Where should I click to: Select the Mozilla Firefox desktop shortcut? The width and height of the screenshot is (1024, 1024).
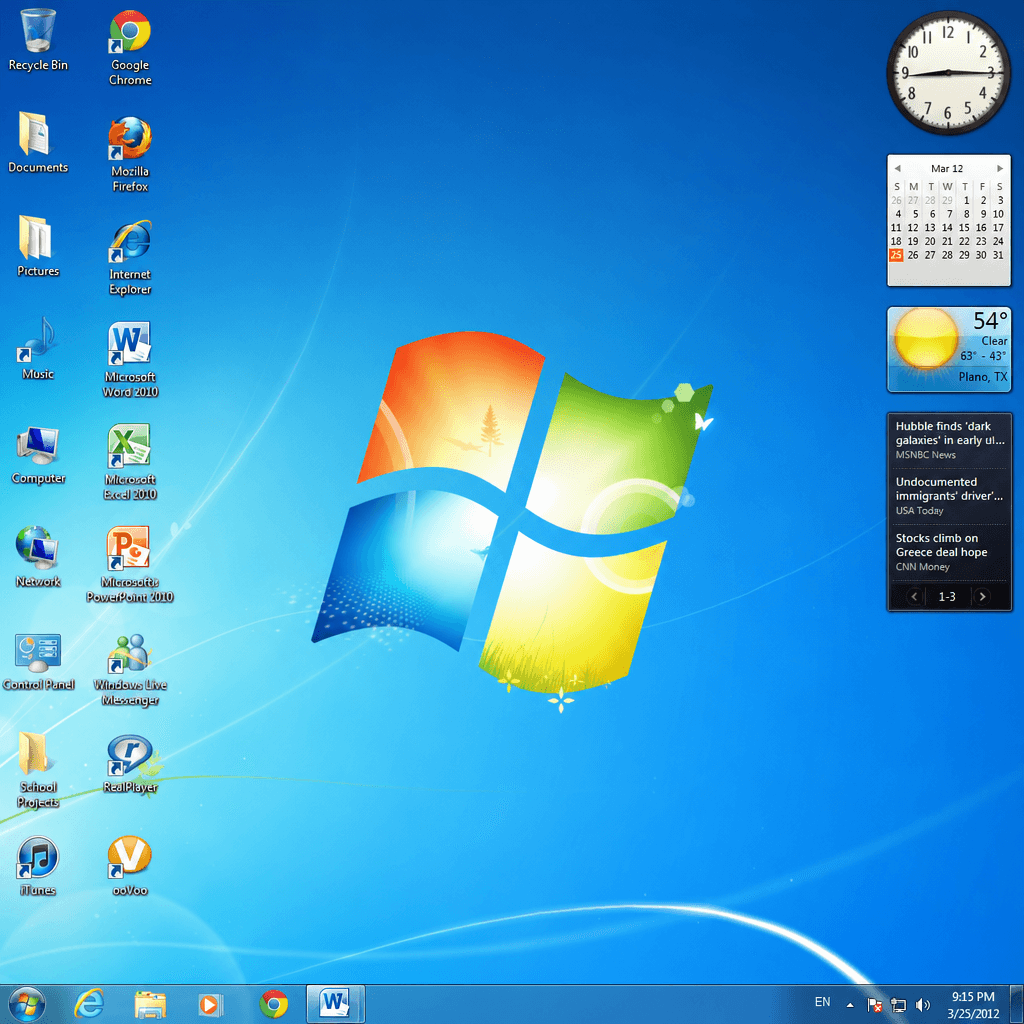pos(130,153)
